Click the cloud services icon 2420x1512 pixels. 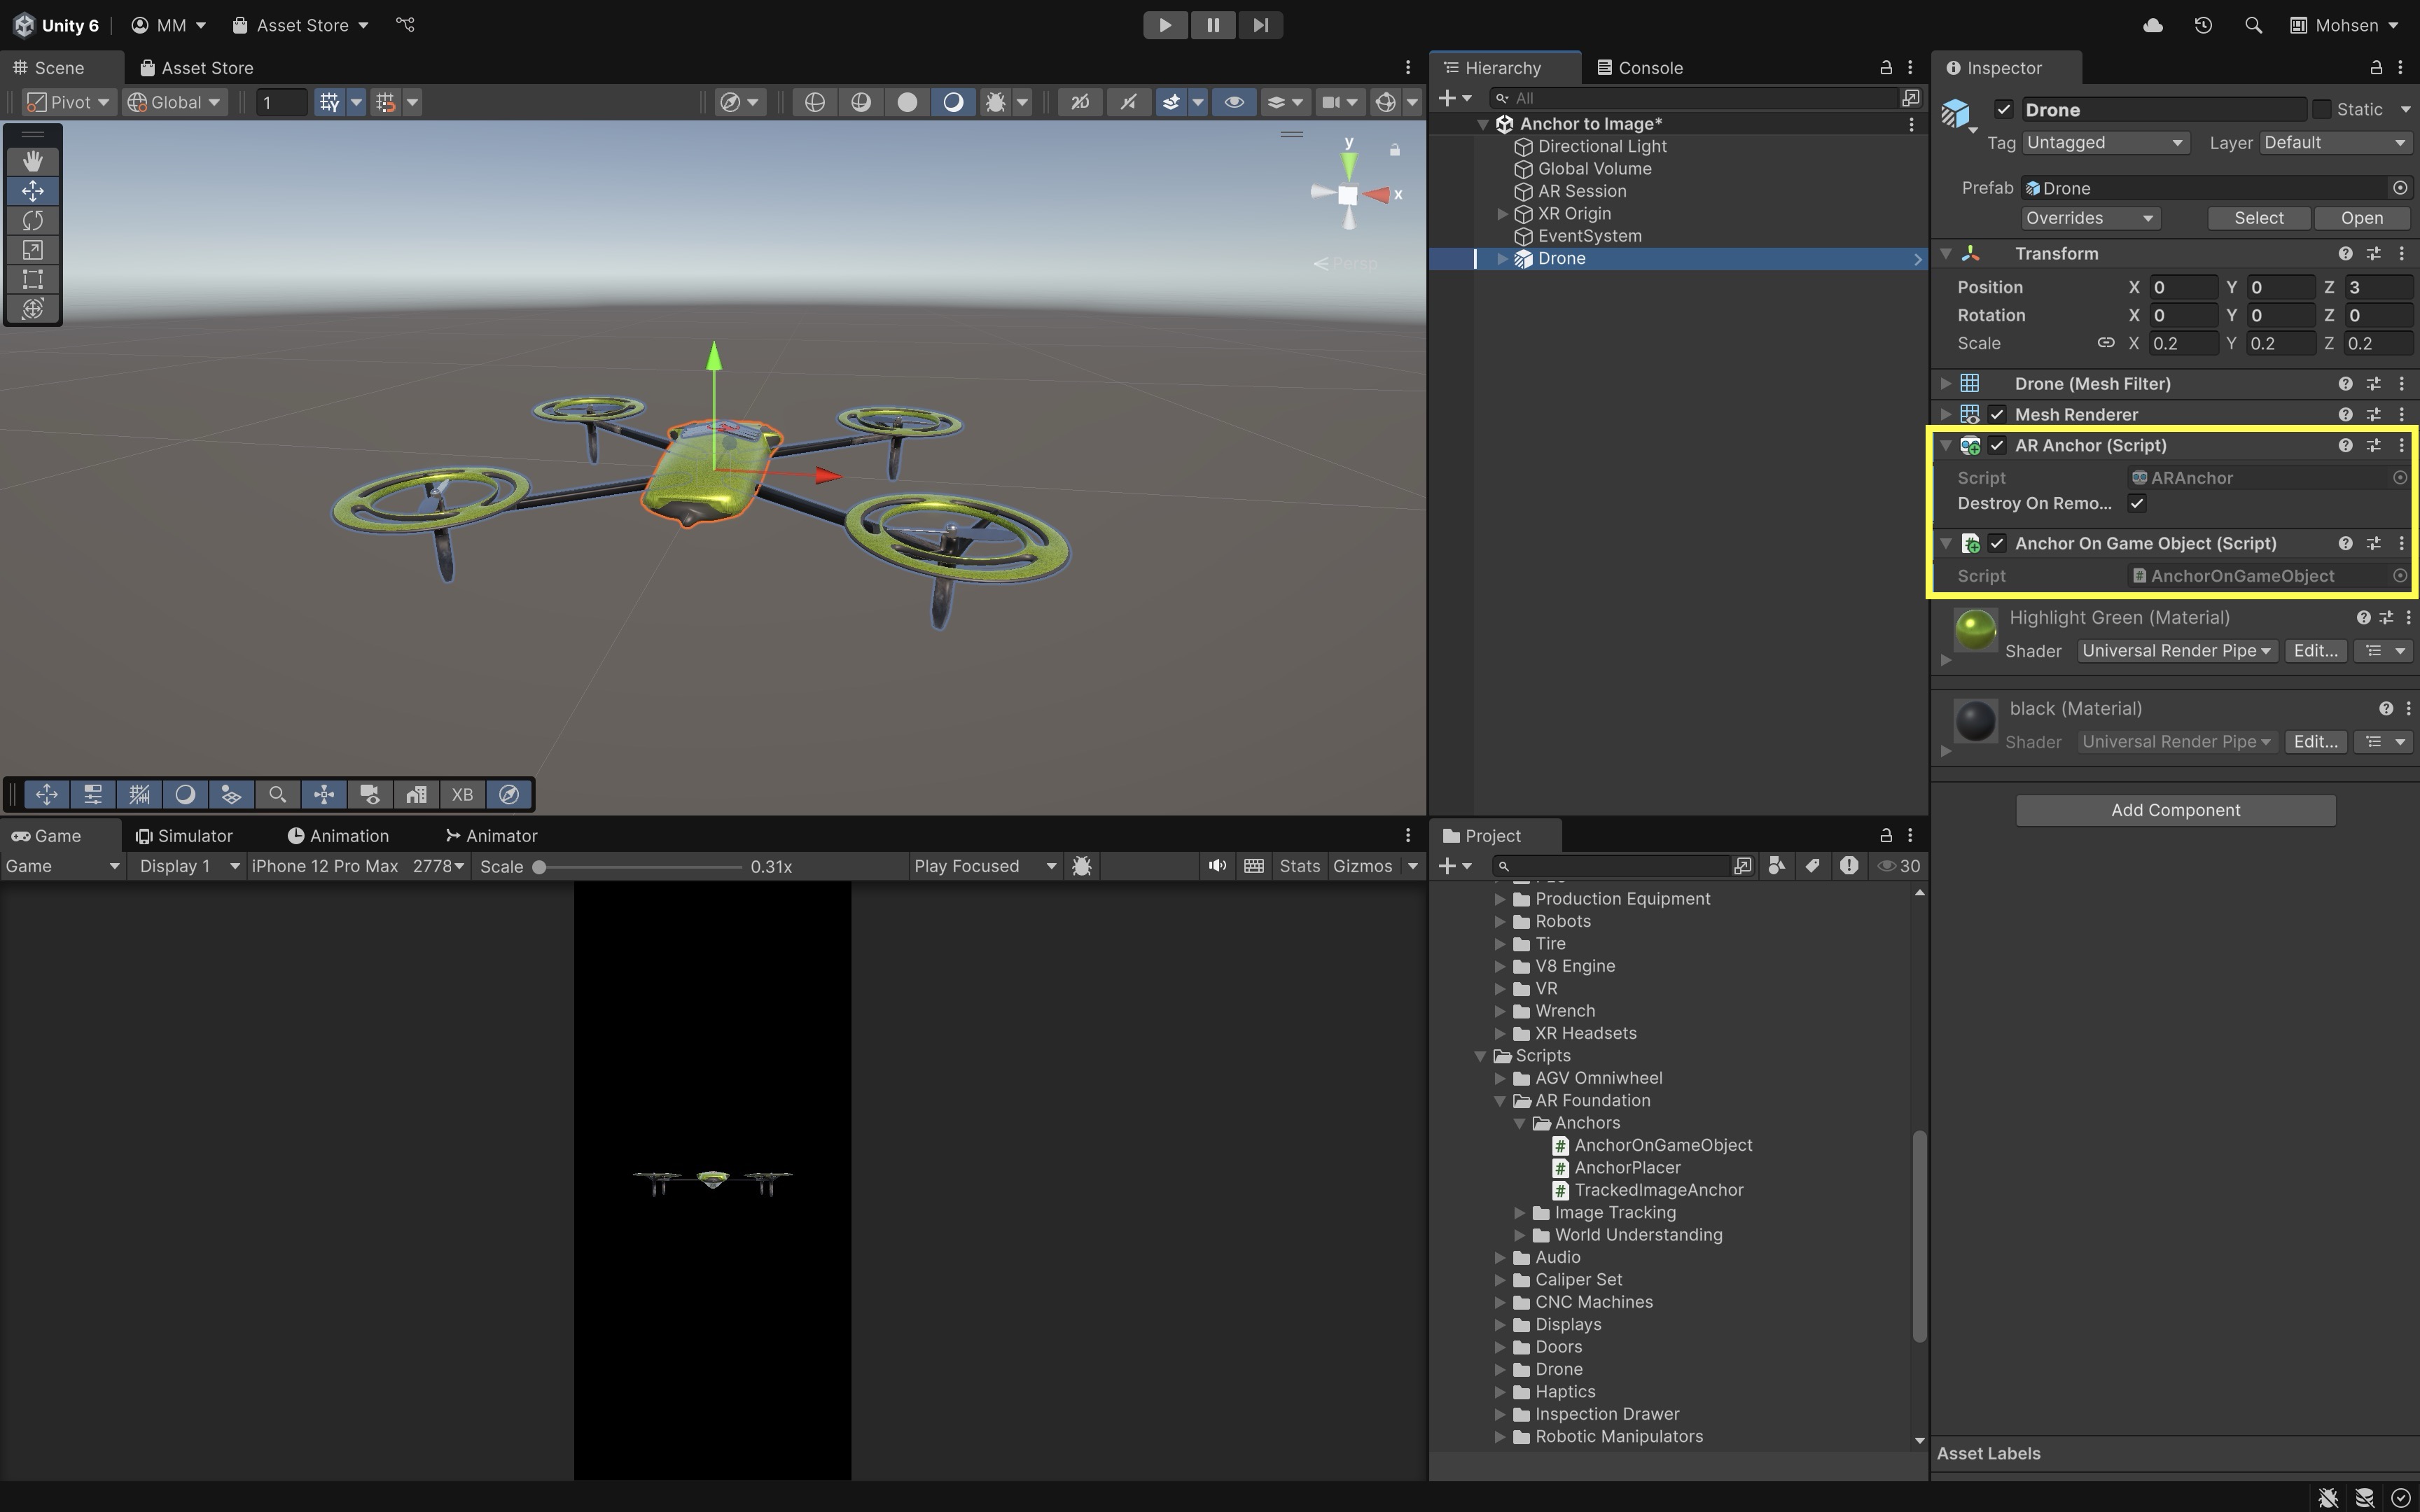pyautogui.click(x=2153, y=25)
